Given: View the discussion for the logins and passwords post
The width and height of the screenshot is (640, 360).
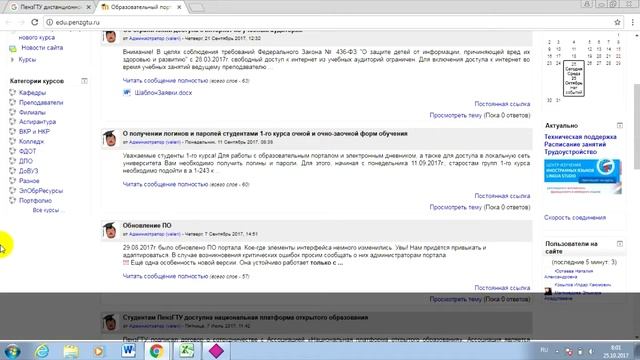Looking at the screenshot, I should click(x=456, y=207).
